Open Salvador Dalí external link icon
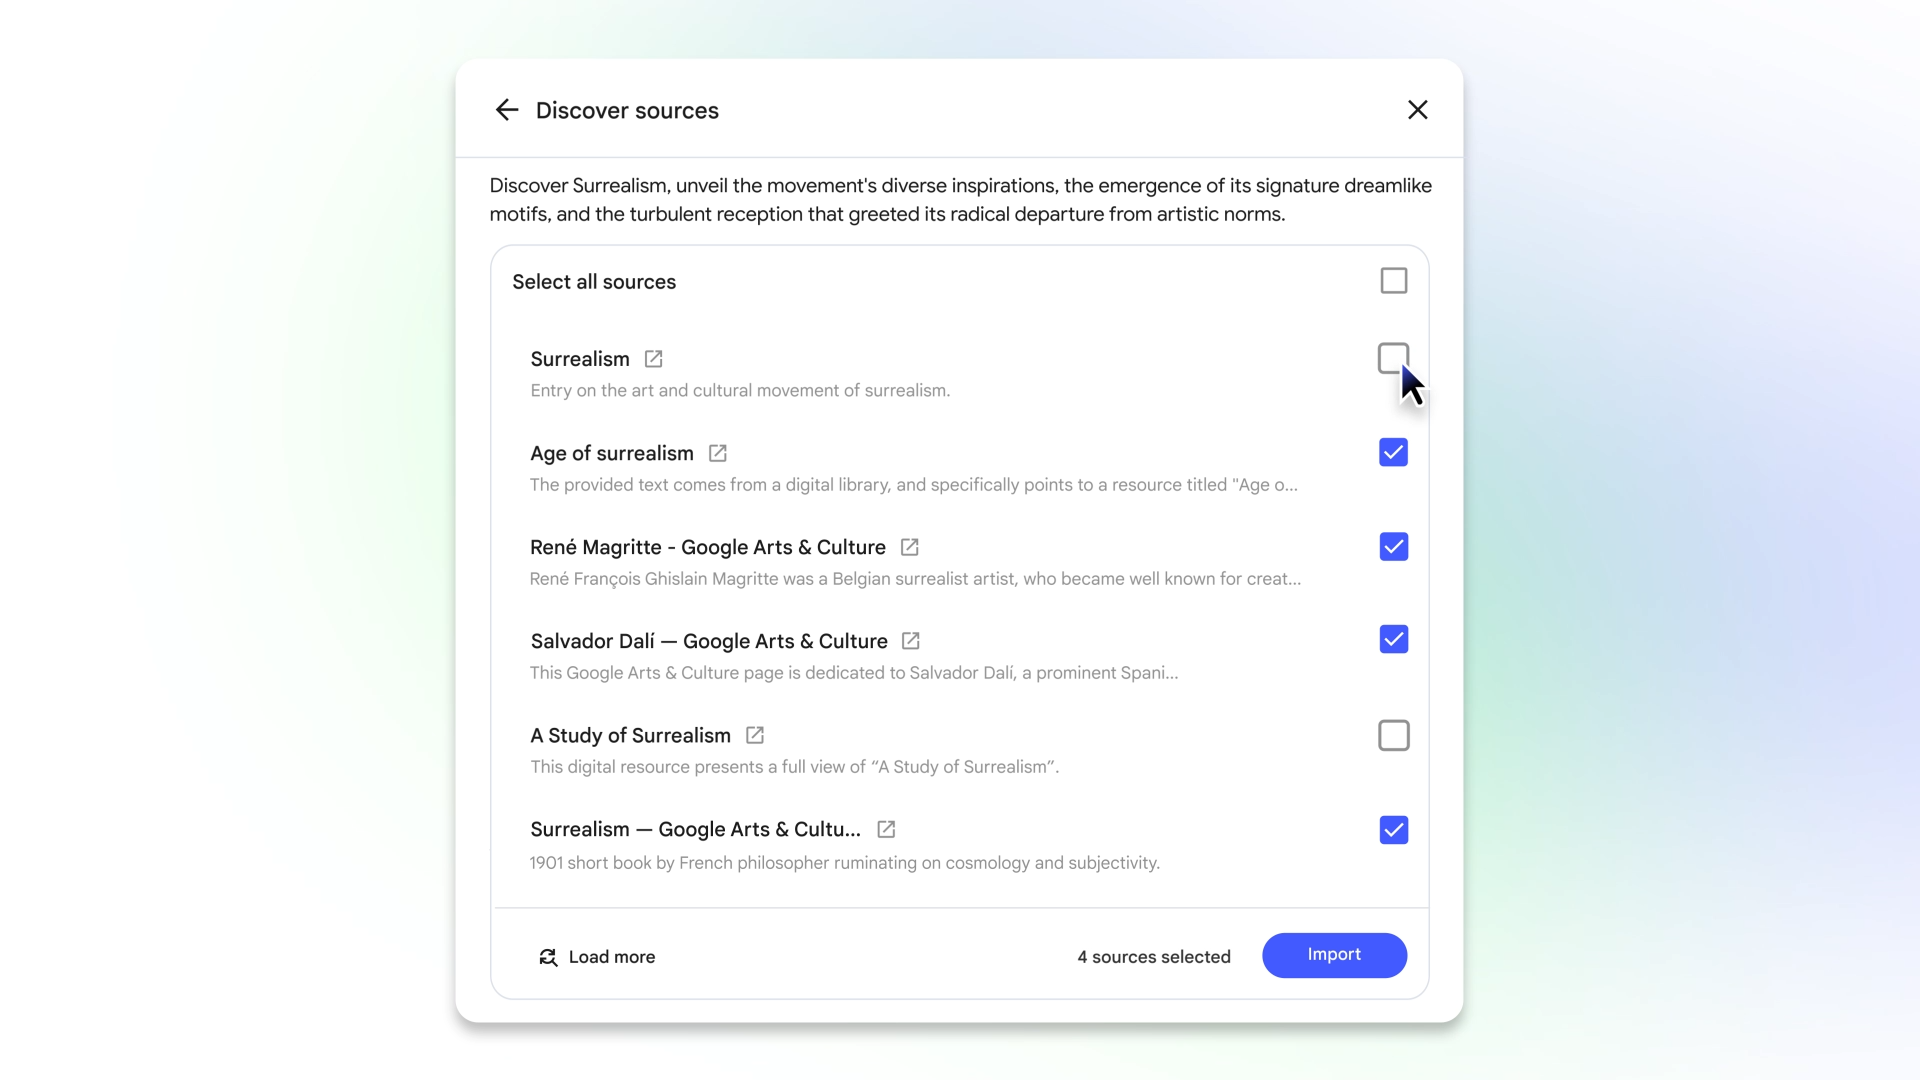The width and height of the screenshot is (1920, 1080). [910, 641]
